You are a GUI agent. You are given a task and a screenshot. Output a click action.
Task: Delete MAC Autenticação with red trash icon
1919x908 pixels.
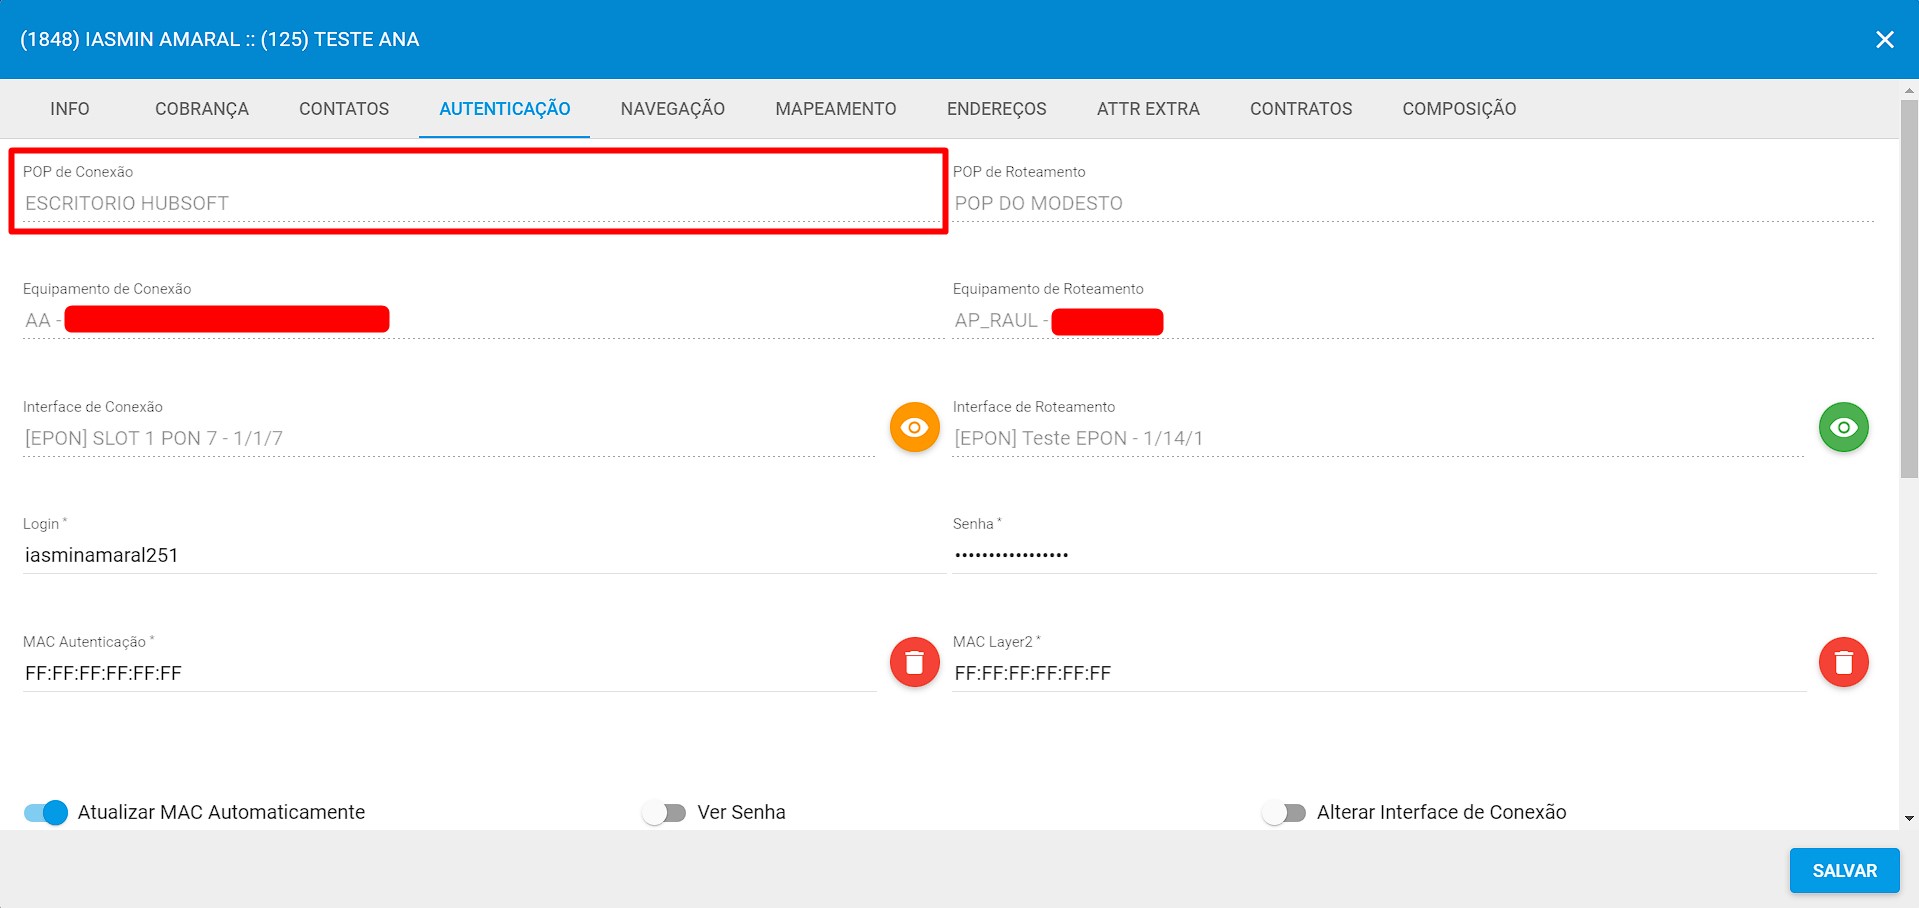coord(914,662)
